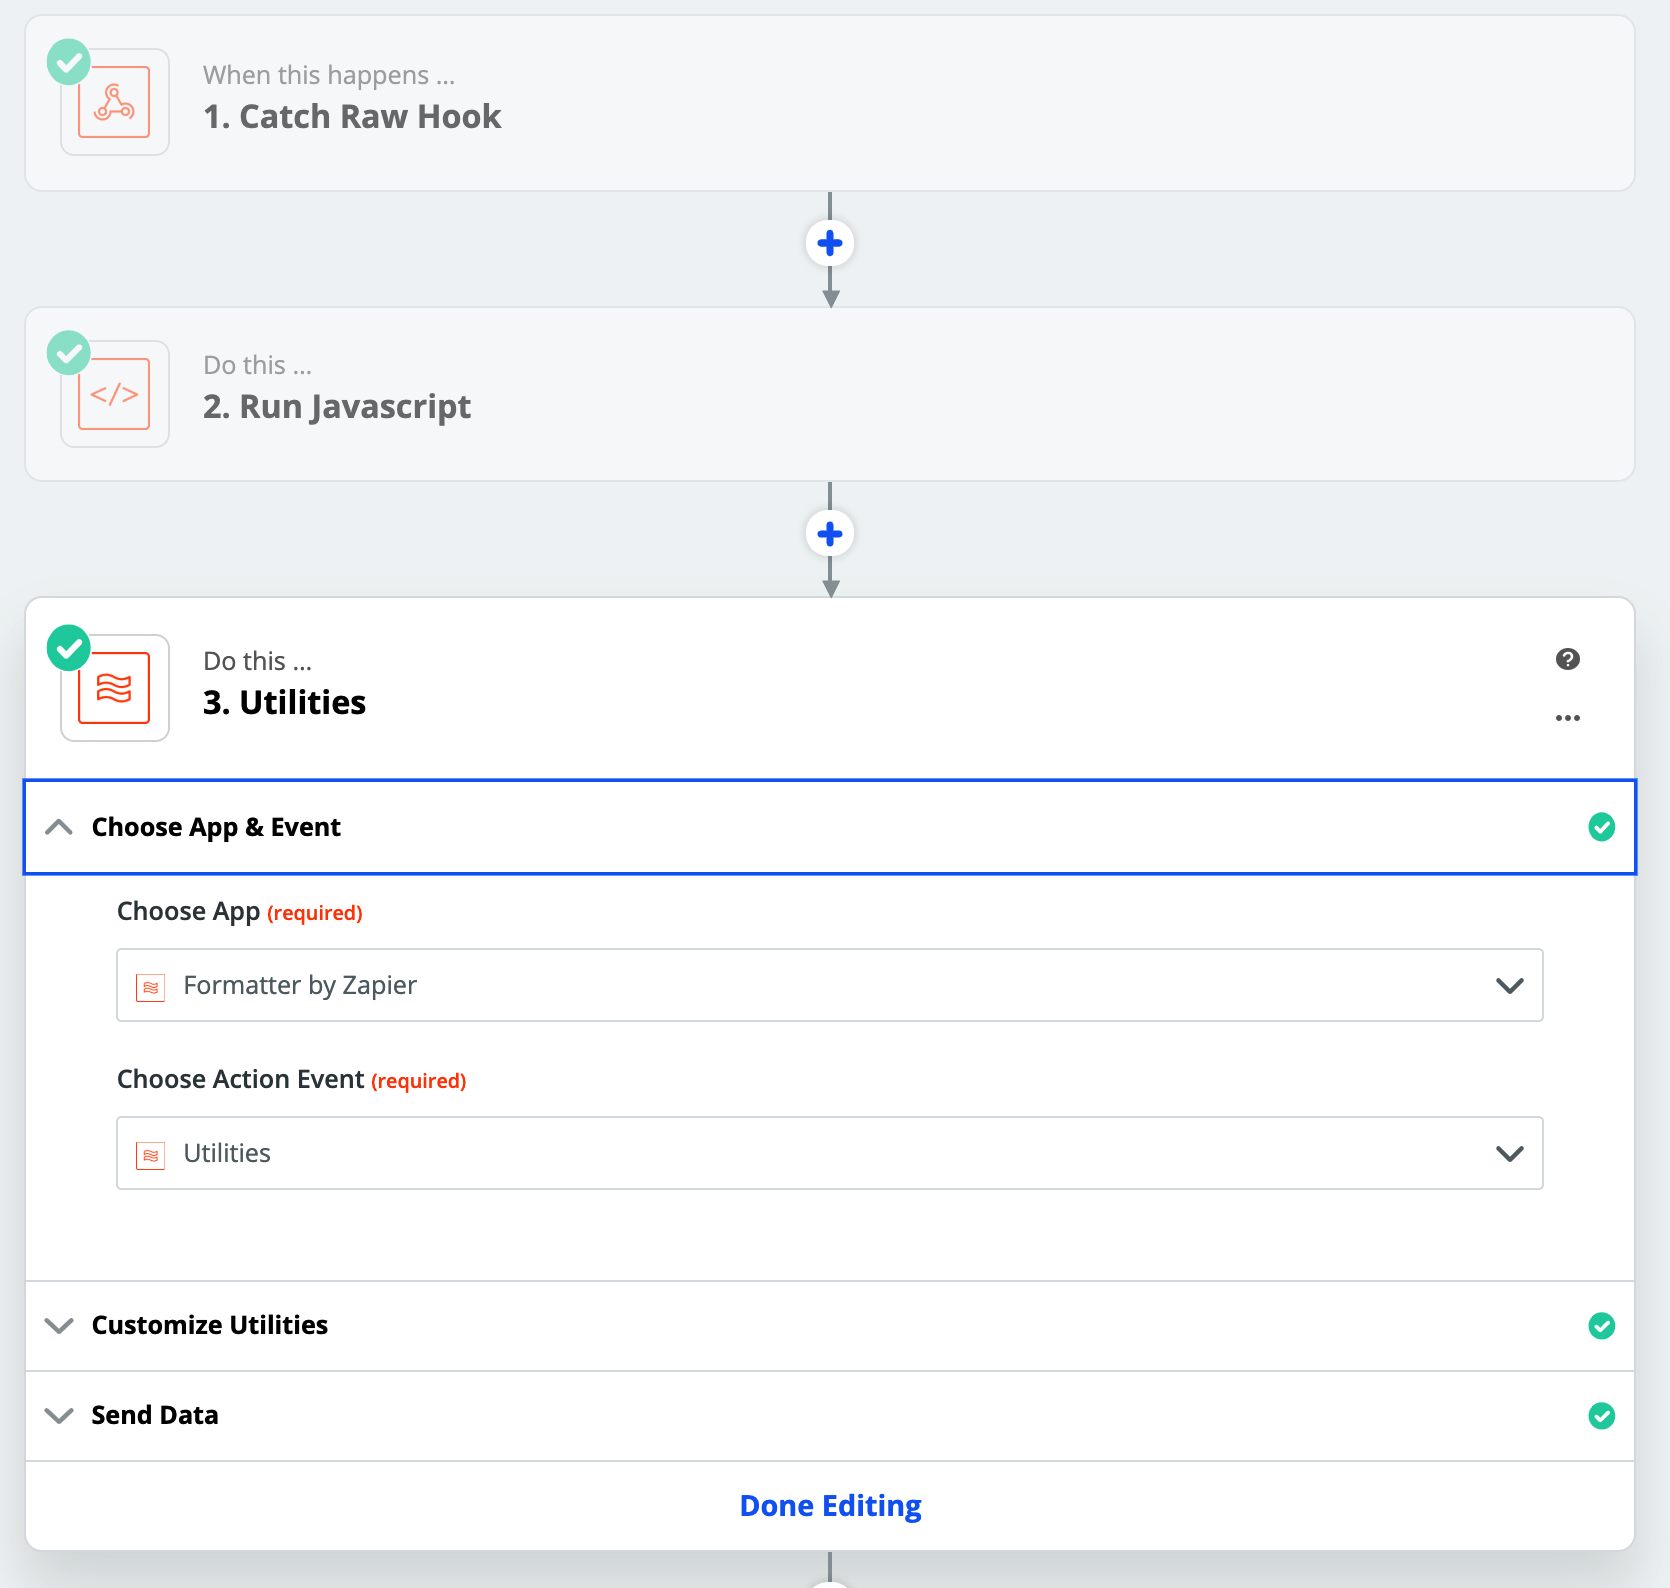The image size is (1670, 1588).
Task: Click the Customize Utilities heading
Action: [210, 1325]
